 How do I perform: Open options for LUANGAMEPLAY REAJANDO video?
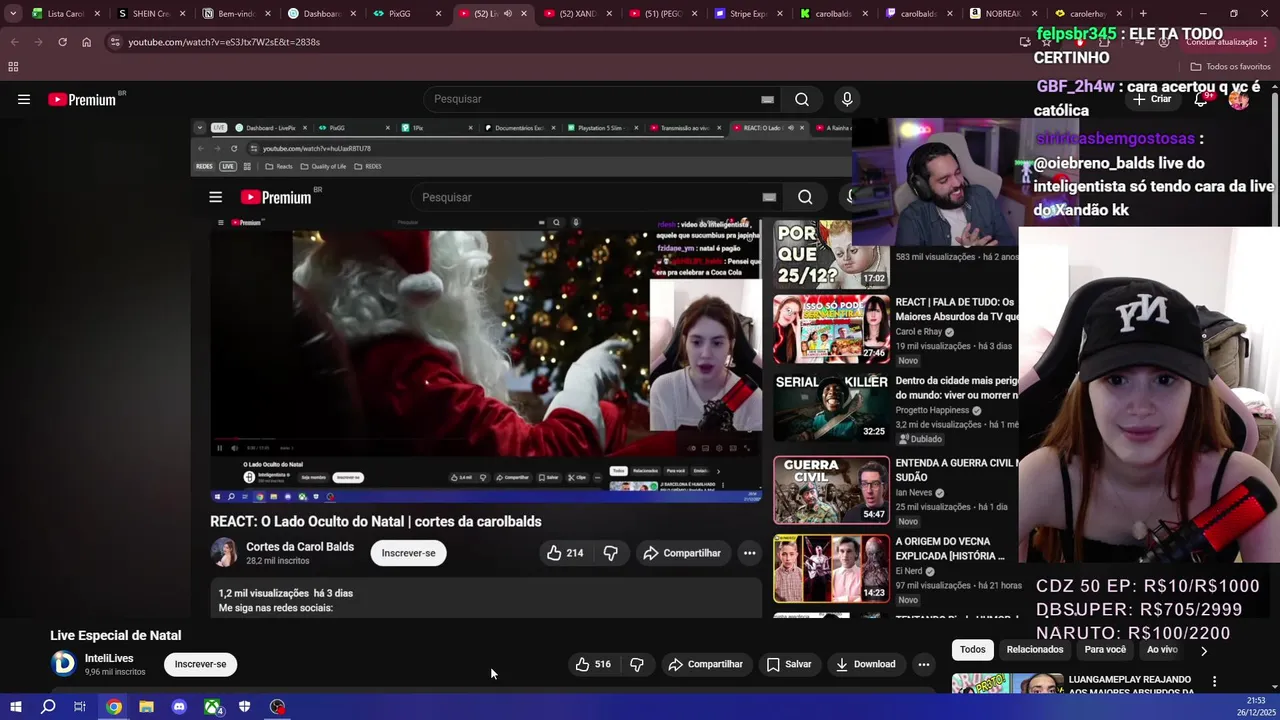point(1214,682)
